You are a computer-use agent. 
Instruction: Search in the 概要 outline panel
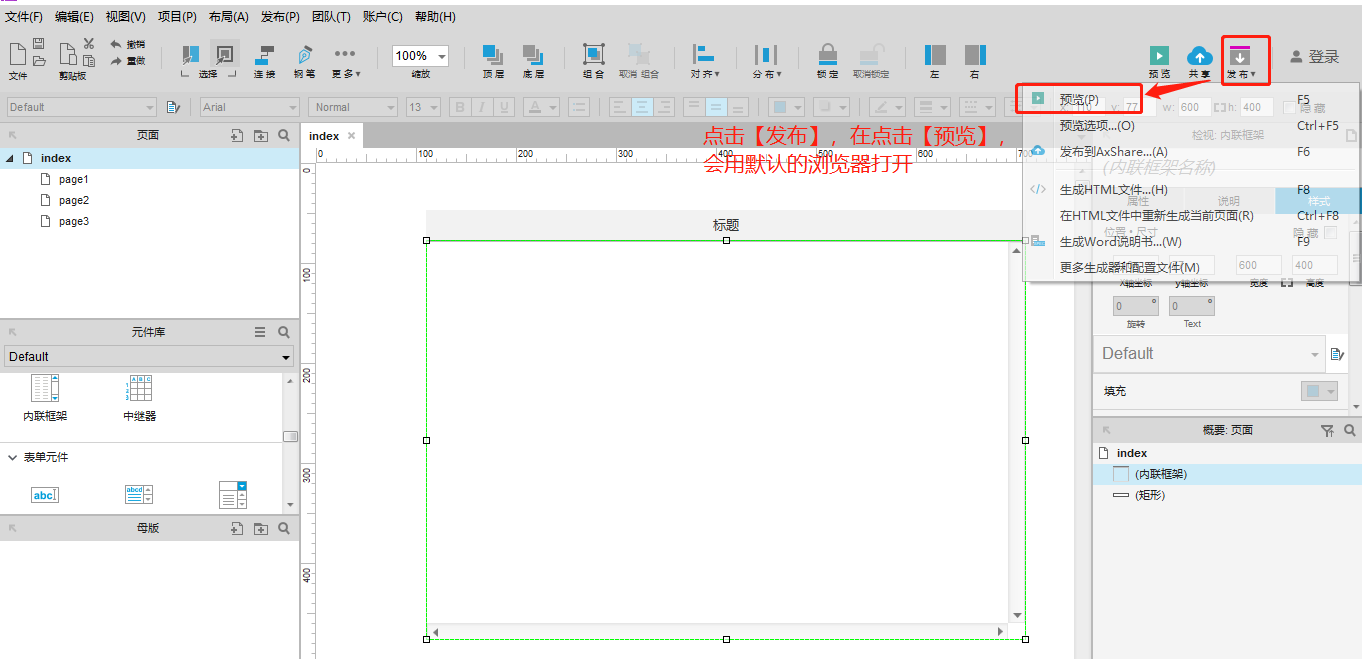[1349, 430]
